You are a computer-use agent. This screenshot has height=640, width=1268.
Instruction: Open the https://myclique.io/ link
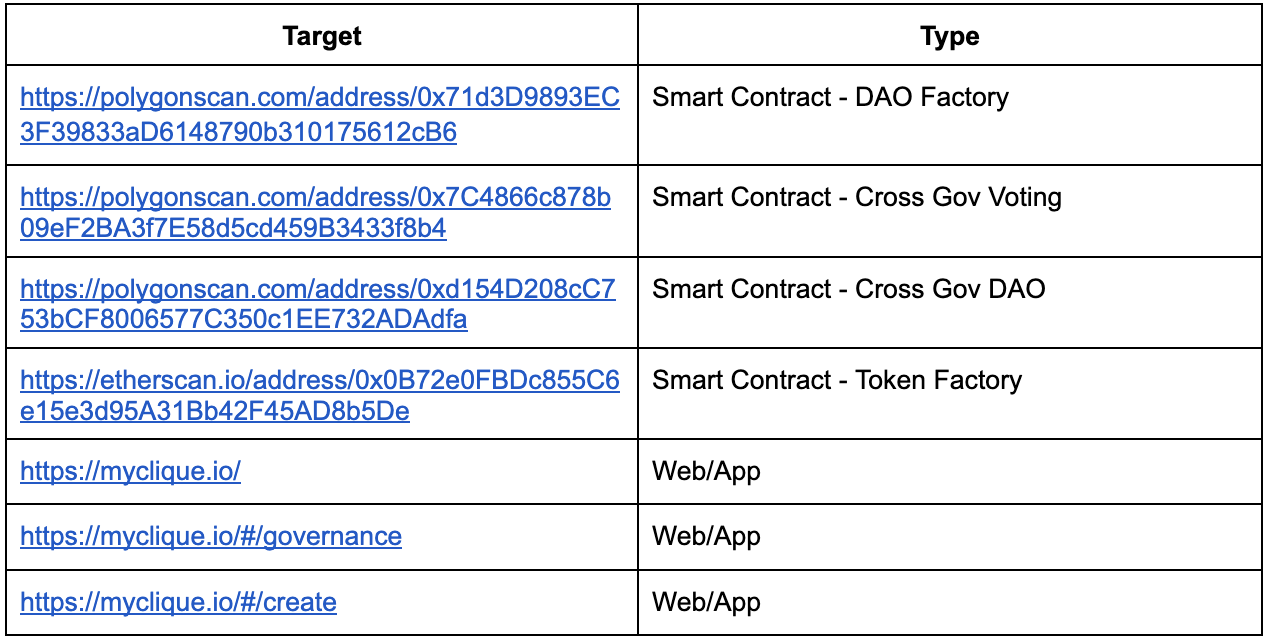130,472
